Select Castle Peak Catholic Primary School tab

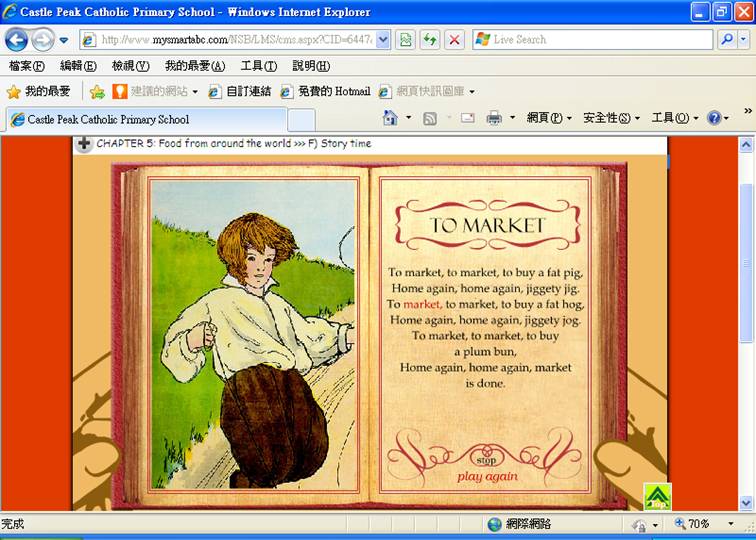[x=147, y=119]
